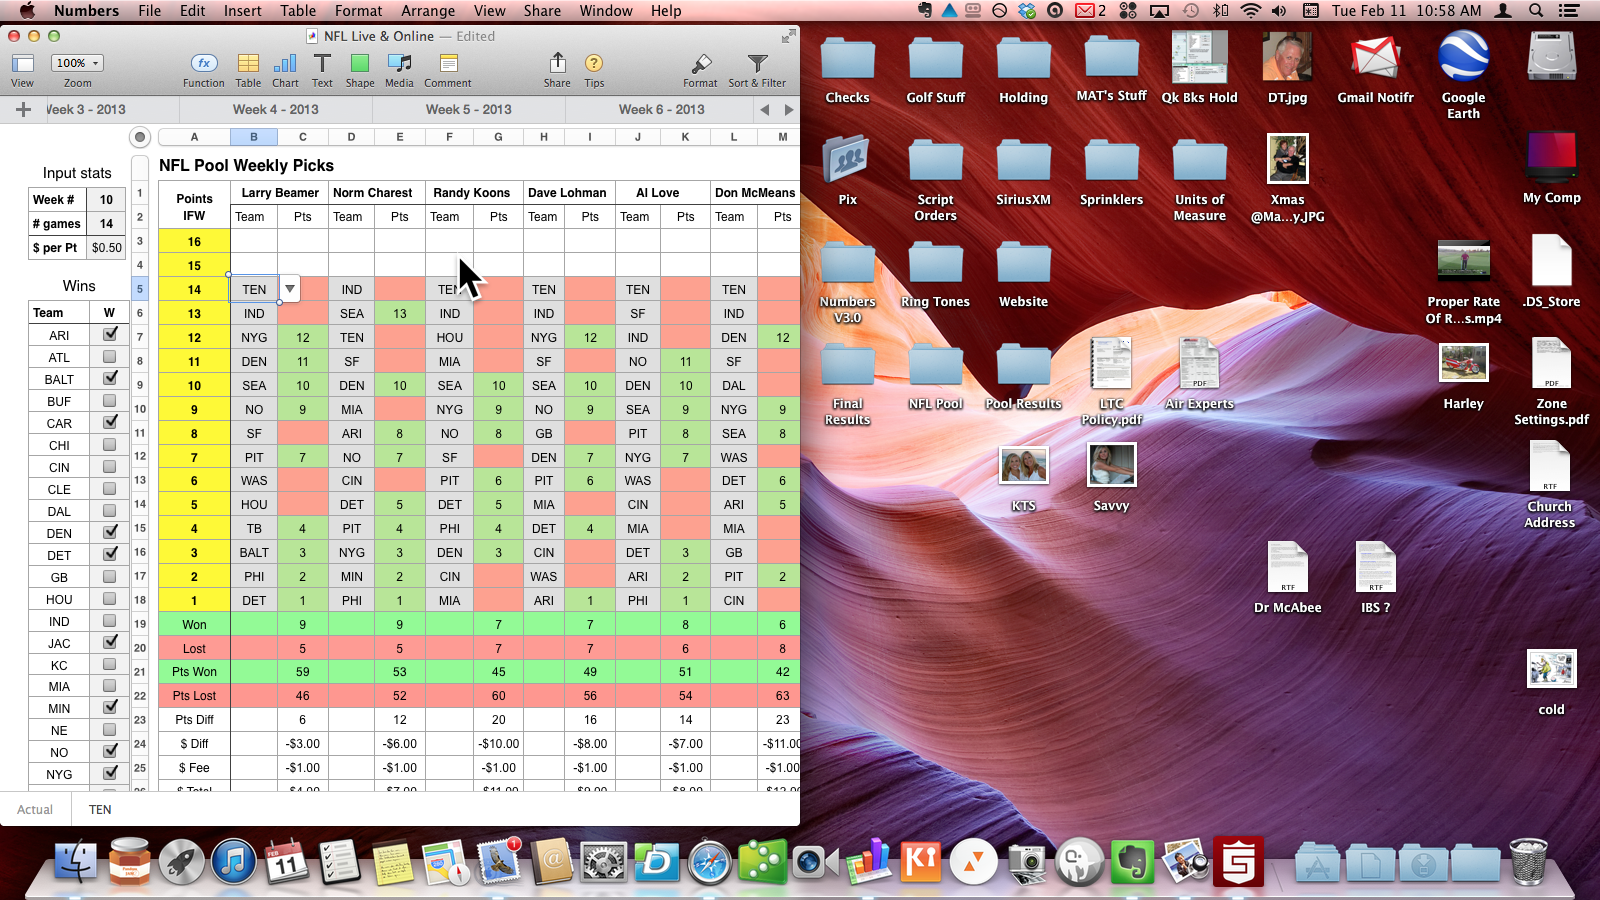Viewport: 1600px width, 900px height.
Task: Open the Format inspector brush icon
Action: pos(700,64)
